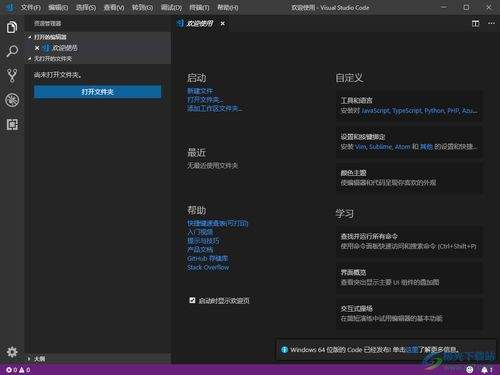The width and height of the screenshot is (500, 375).
Task: Open the 调试(D) menu
Action: [171, 7]
